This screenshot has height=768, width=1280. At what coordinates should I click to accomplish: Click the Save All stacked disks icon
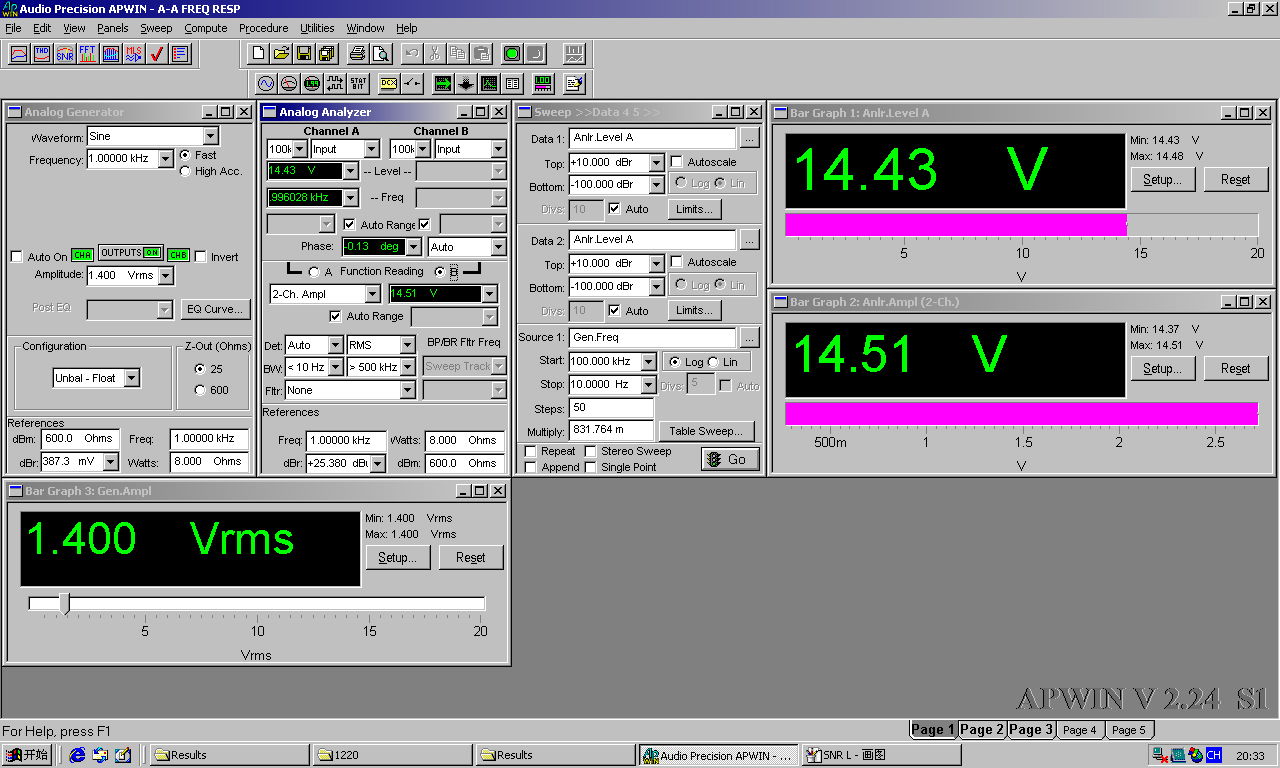point(327,53)
